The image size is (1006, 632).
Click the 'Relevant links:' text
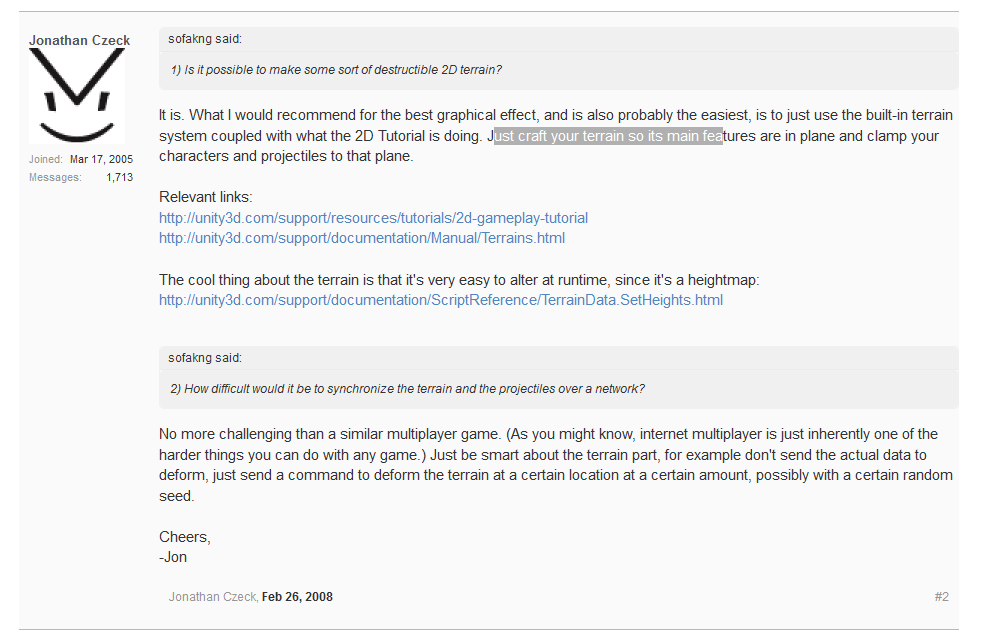tap(206, 197)
